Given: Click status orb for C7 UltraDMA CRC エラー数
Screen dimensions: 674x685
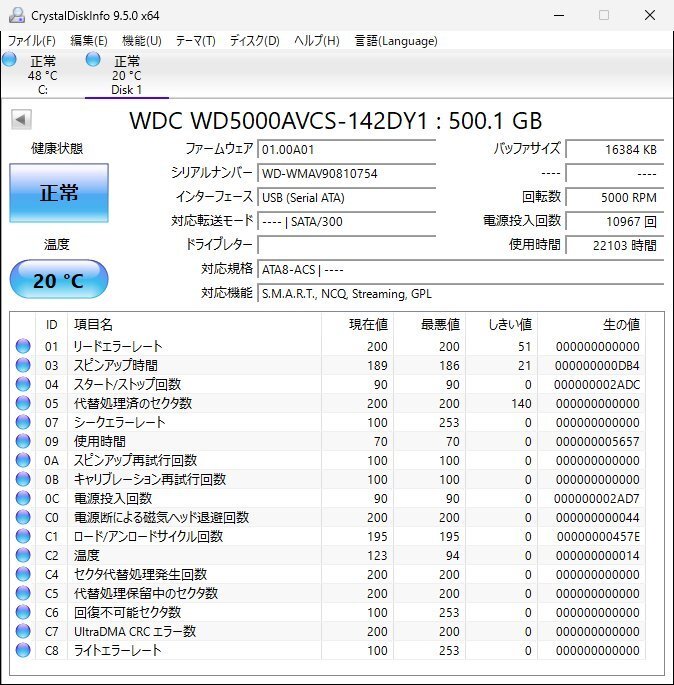Looking at the screenshot, I should [x=23, y=631].
